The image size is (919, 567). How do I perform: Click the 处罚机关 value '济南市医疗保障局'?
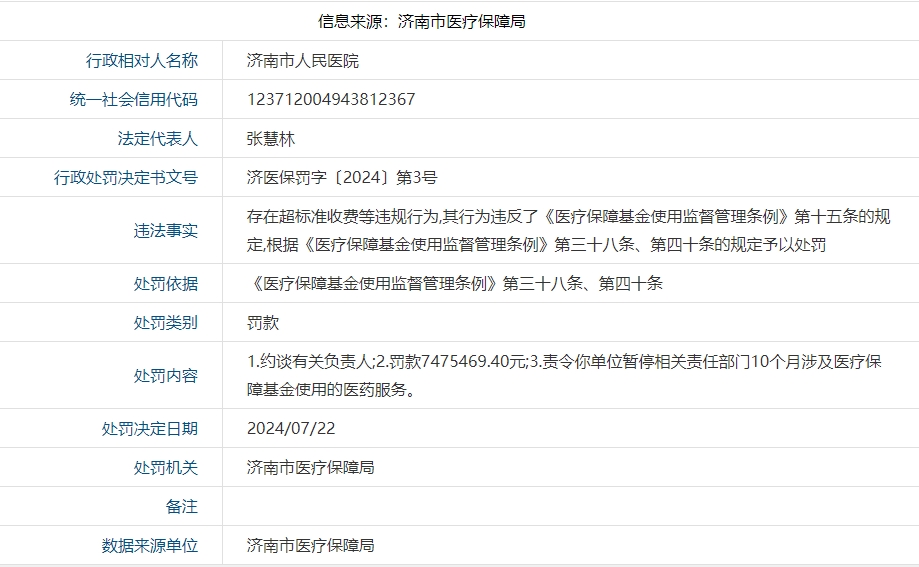tap(311, 467)
